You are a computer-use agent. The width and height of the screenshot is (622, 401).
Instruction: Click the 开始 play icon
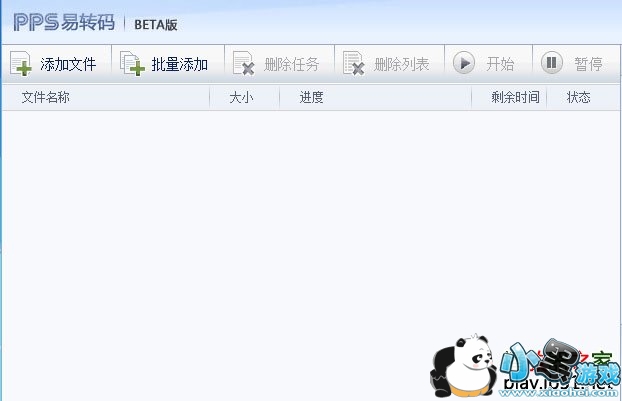(464, 63)
